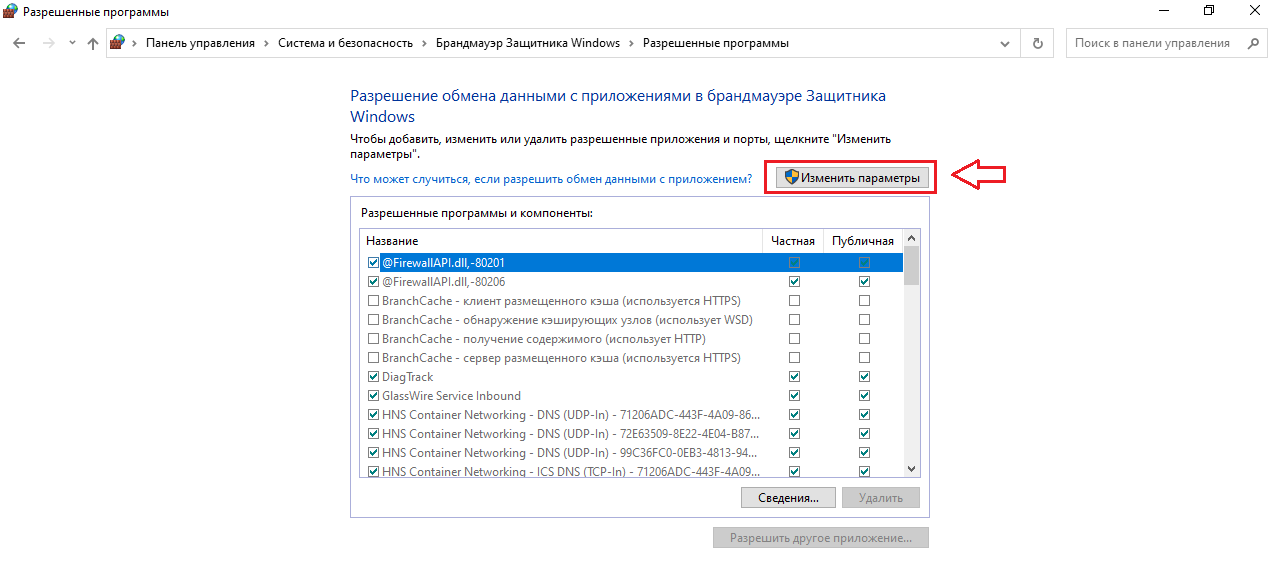Image resolution: width=1275 pixels, height=580 pixels.
Task: Click the Публичная column header
Action: (x=863, y=241)
